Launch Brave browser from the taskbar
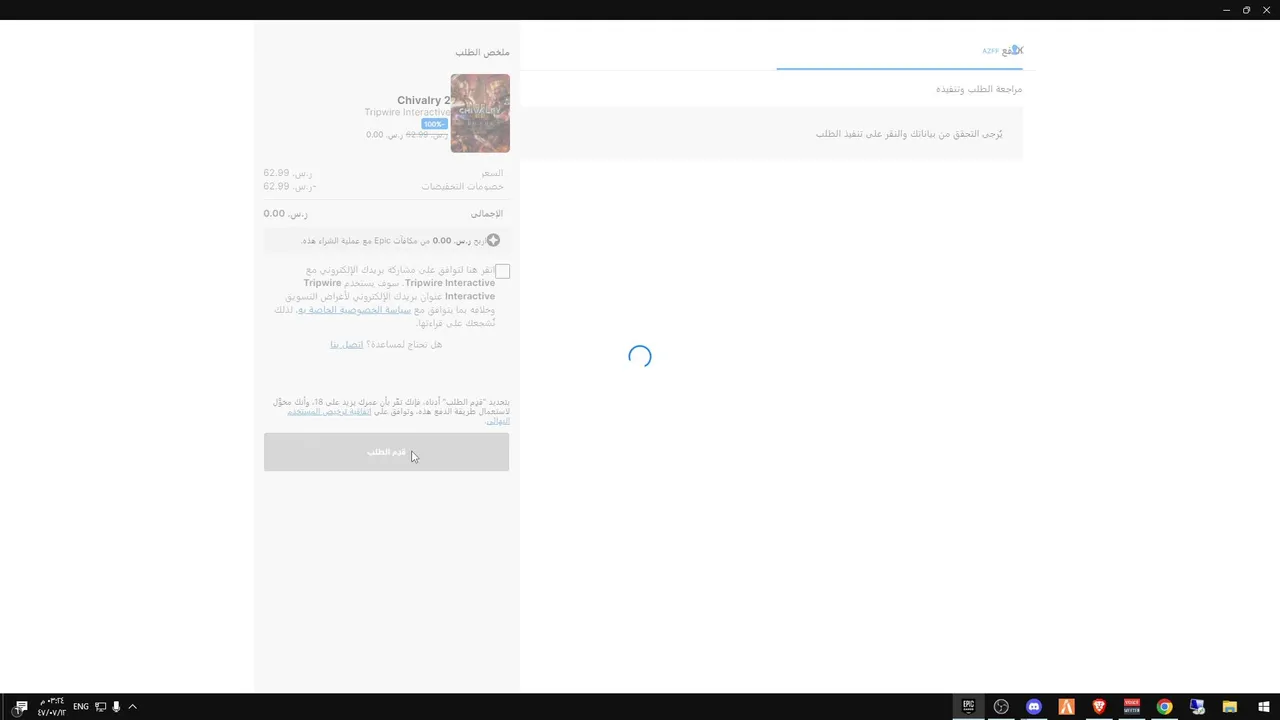 click(x=1099, y=707)
